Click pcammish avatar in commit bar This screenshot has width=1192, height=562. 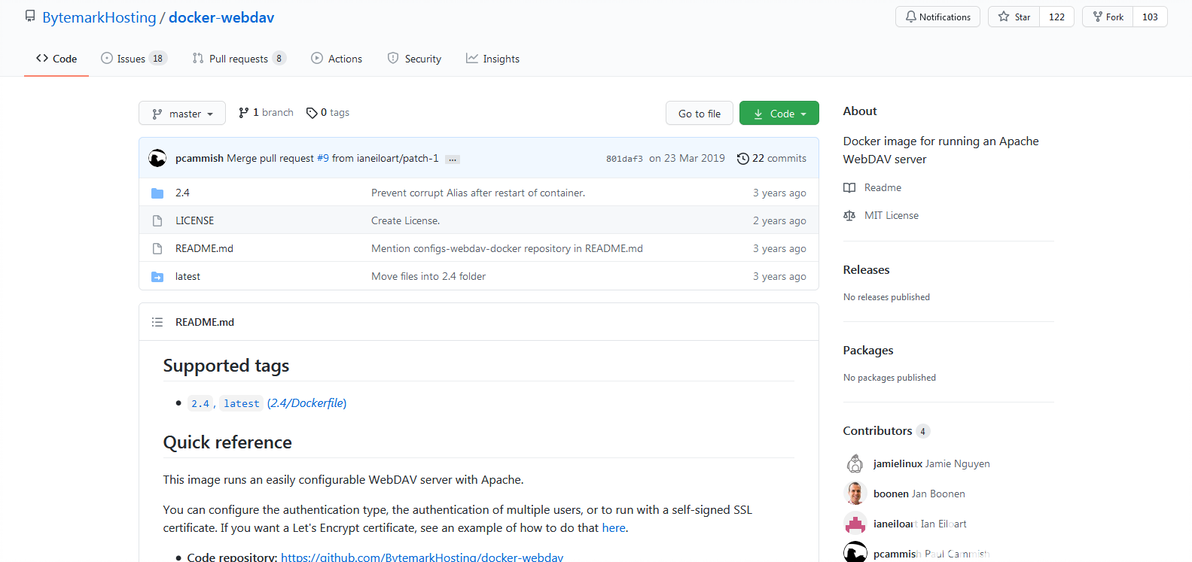coord(157,158)
